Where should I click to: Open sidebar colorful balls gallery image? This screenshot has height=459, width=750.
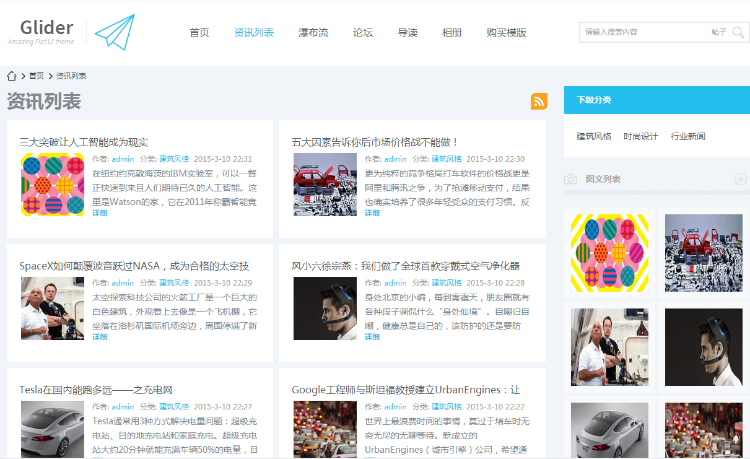609,253
